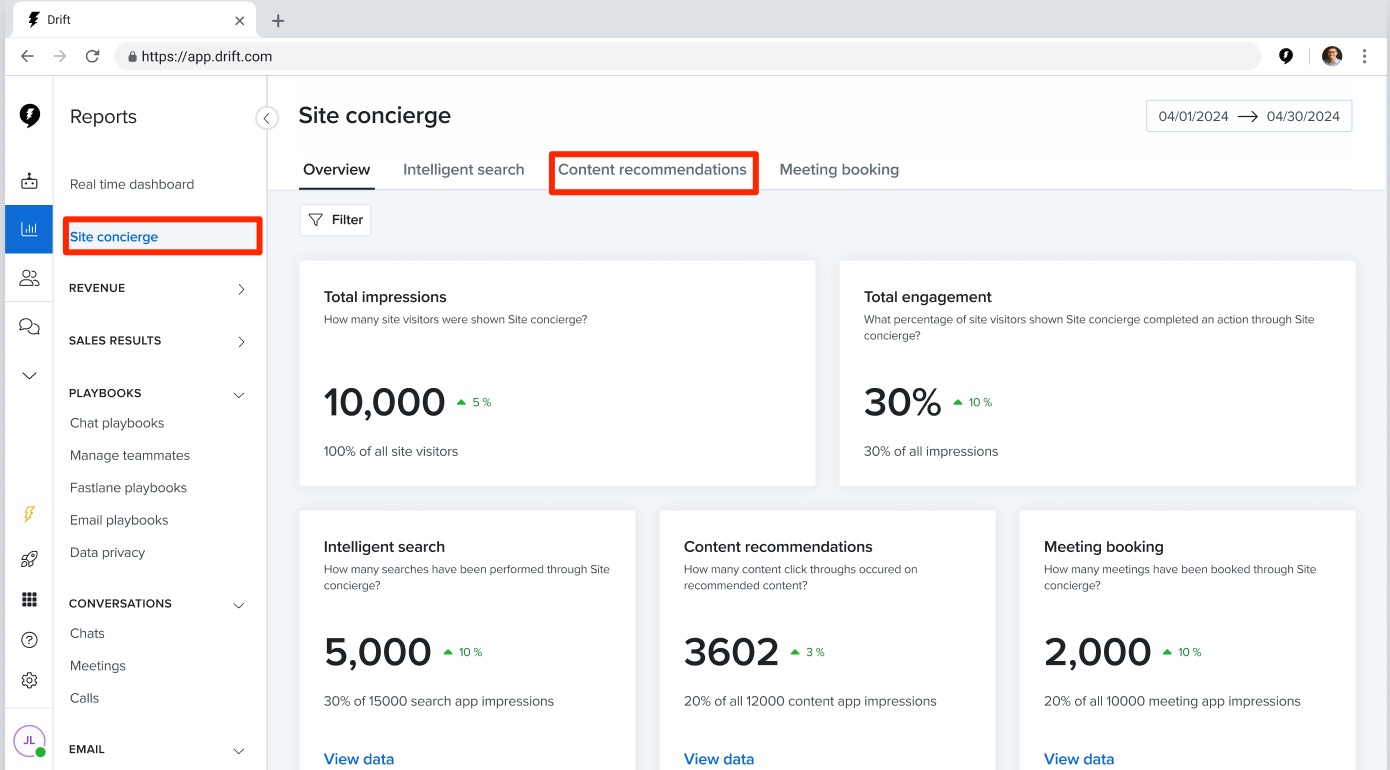The height and width of the screenshot is (770, 1390).
Task: Collapse the EMAIL section chevron
Action: click(x=239, y=751)
